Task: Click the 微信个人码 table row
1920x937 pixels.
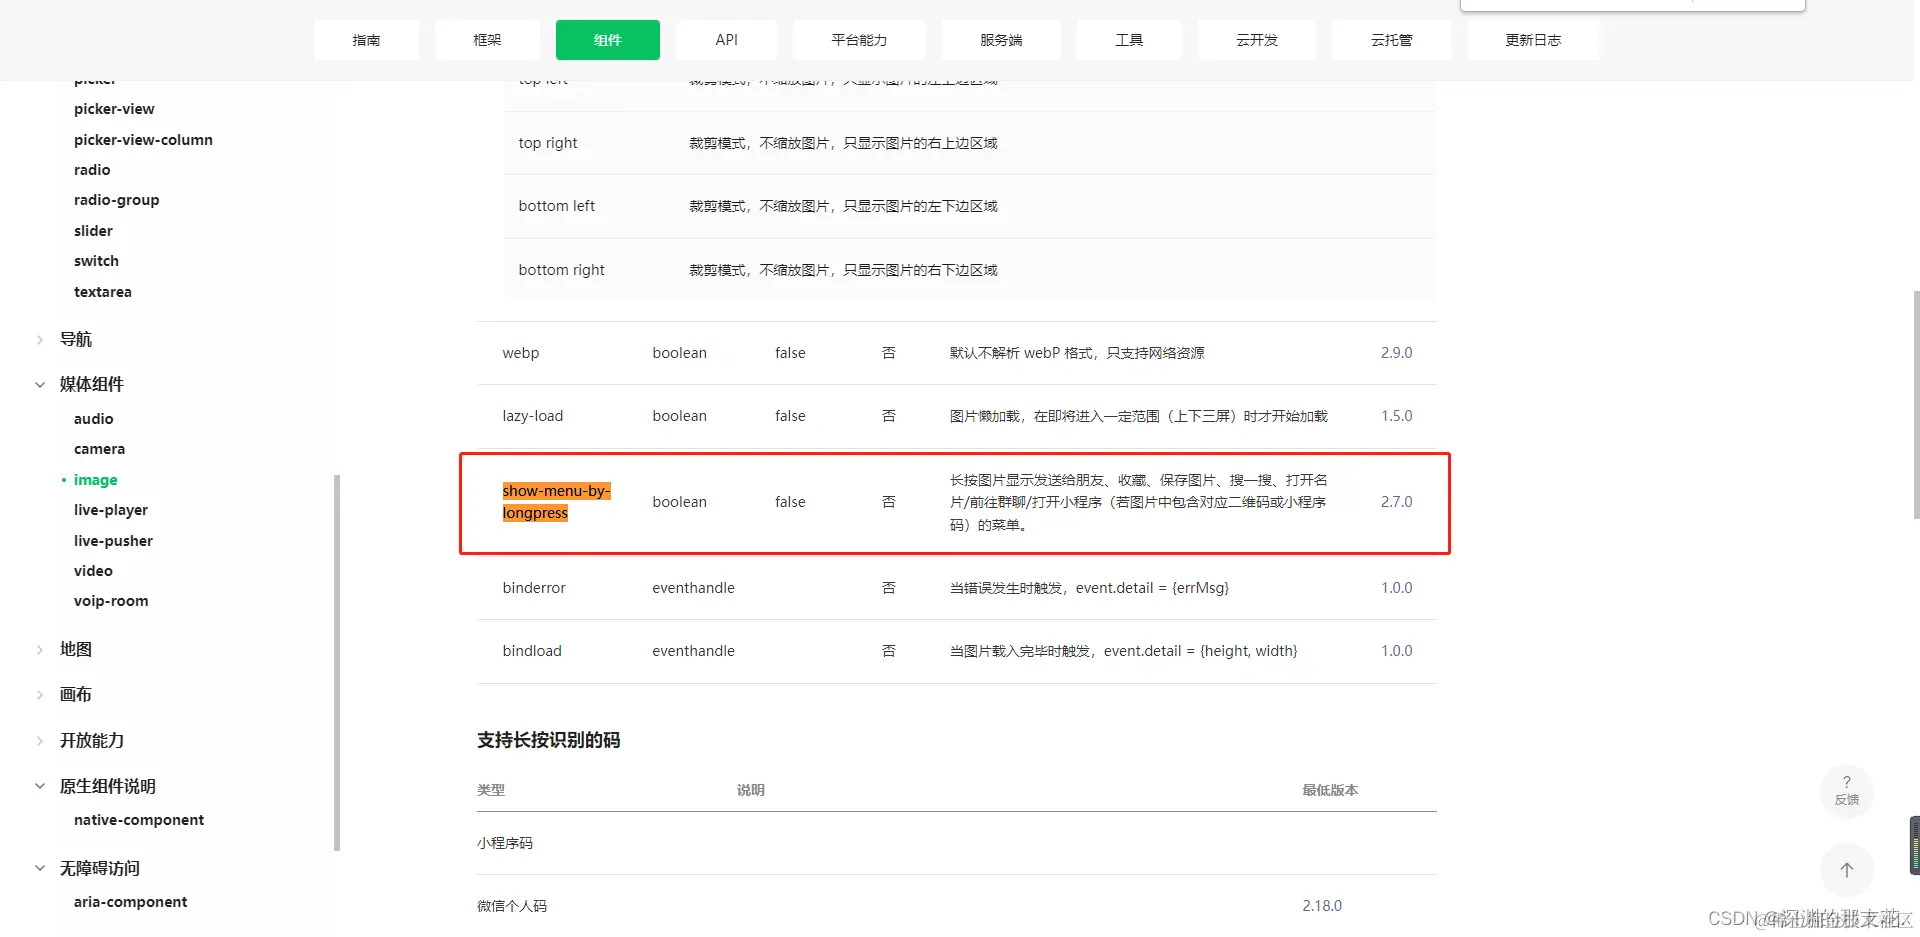Action: tap(957, 906)
